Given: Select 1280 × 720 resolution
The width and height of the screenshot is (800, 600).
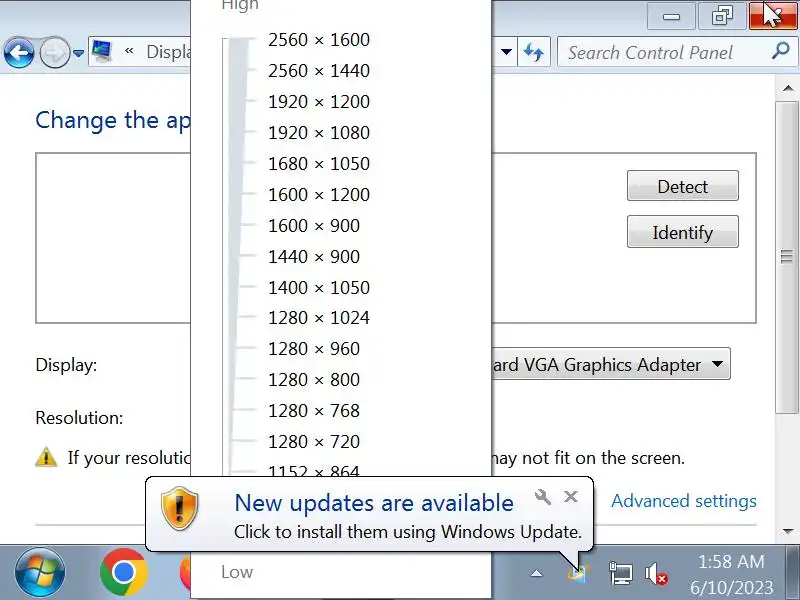Looking at the screenshot, I should point(314,442).
